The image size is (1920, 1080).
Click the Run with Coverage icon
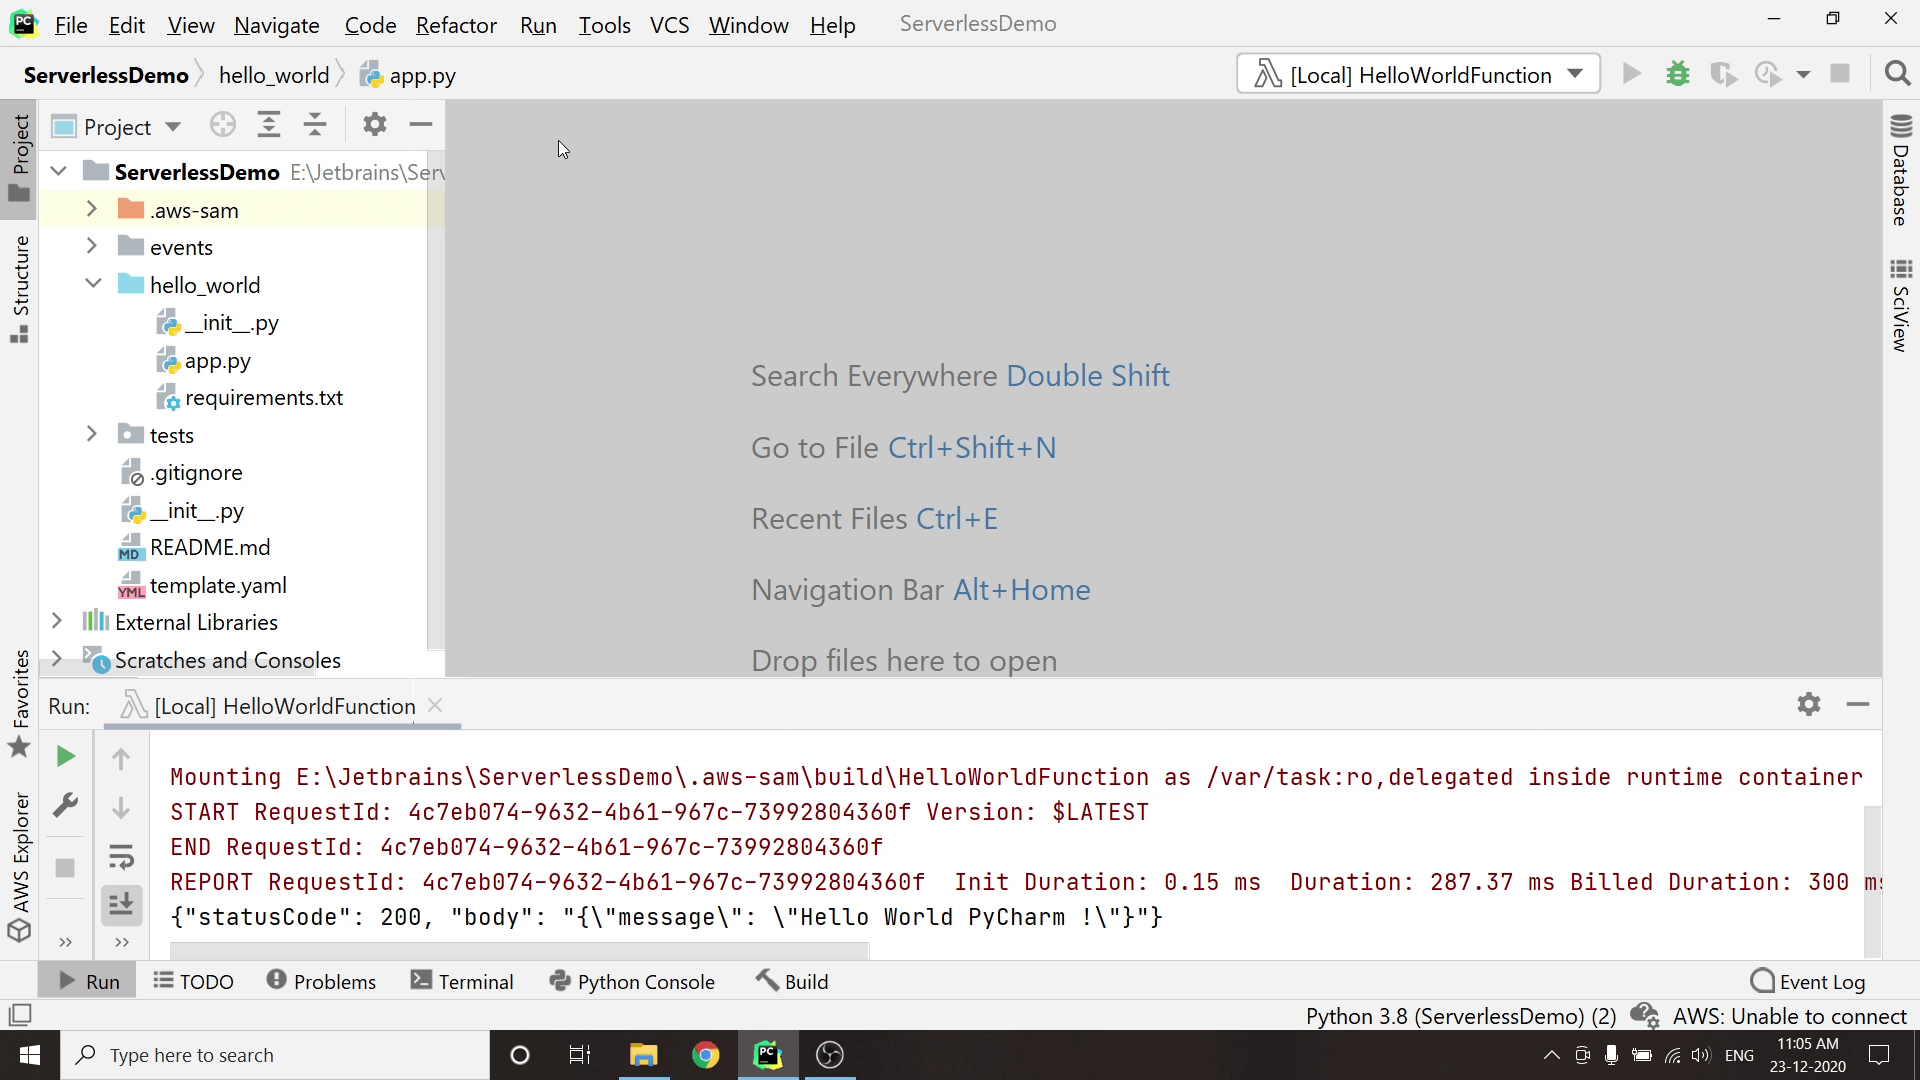1722,74
